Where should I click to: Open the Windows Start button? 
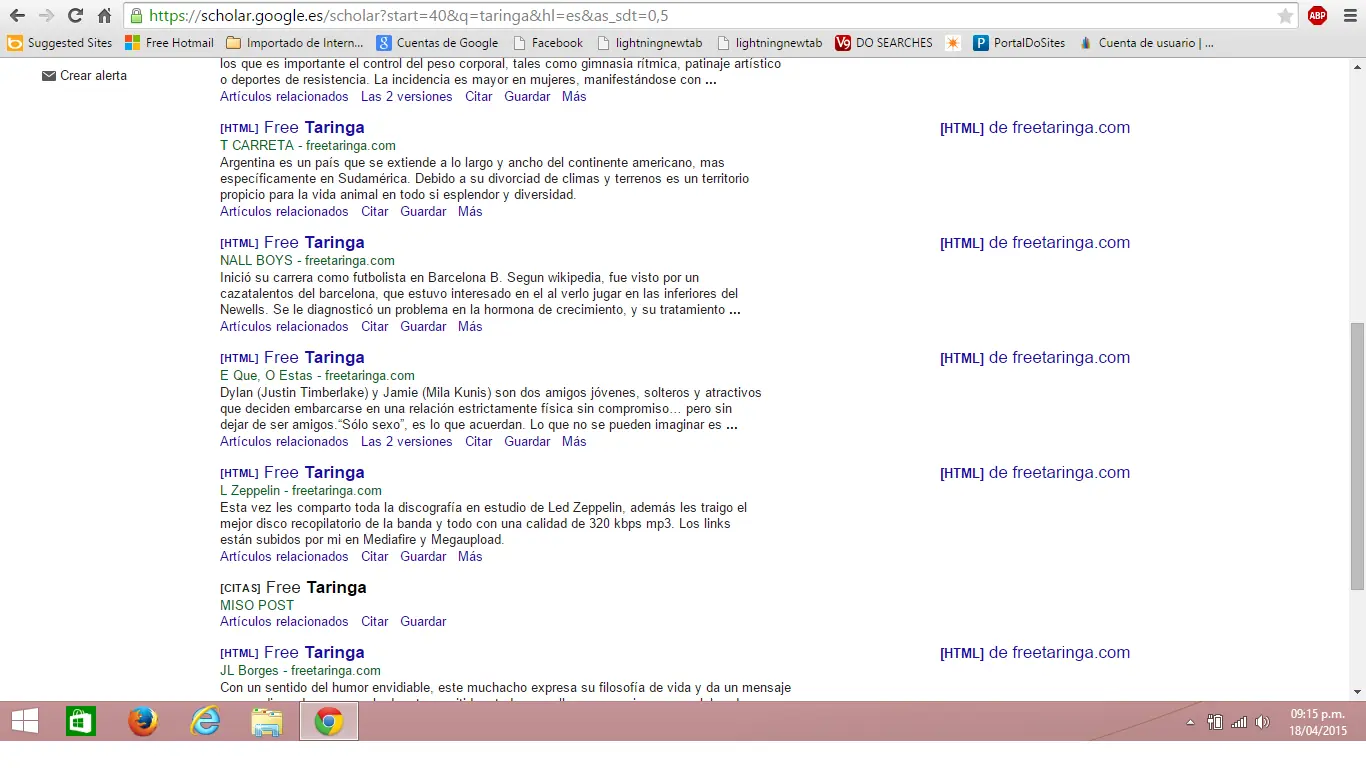click(x=25, y=721)
